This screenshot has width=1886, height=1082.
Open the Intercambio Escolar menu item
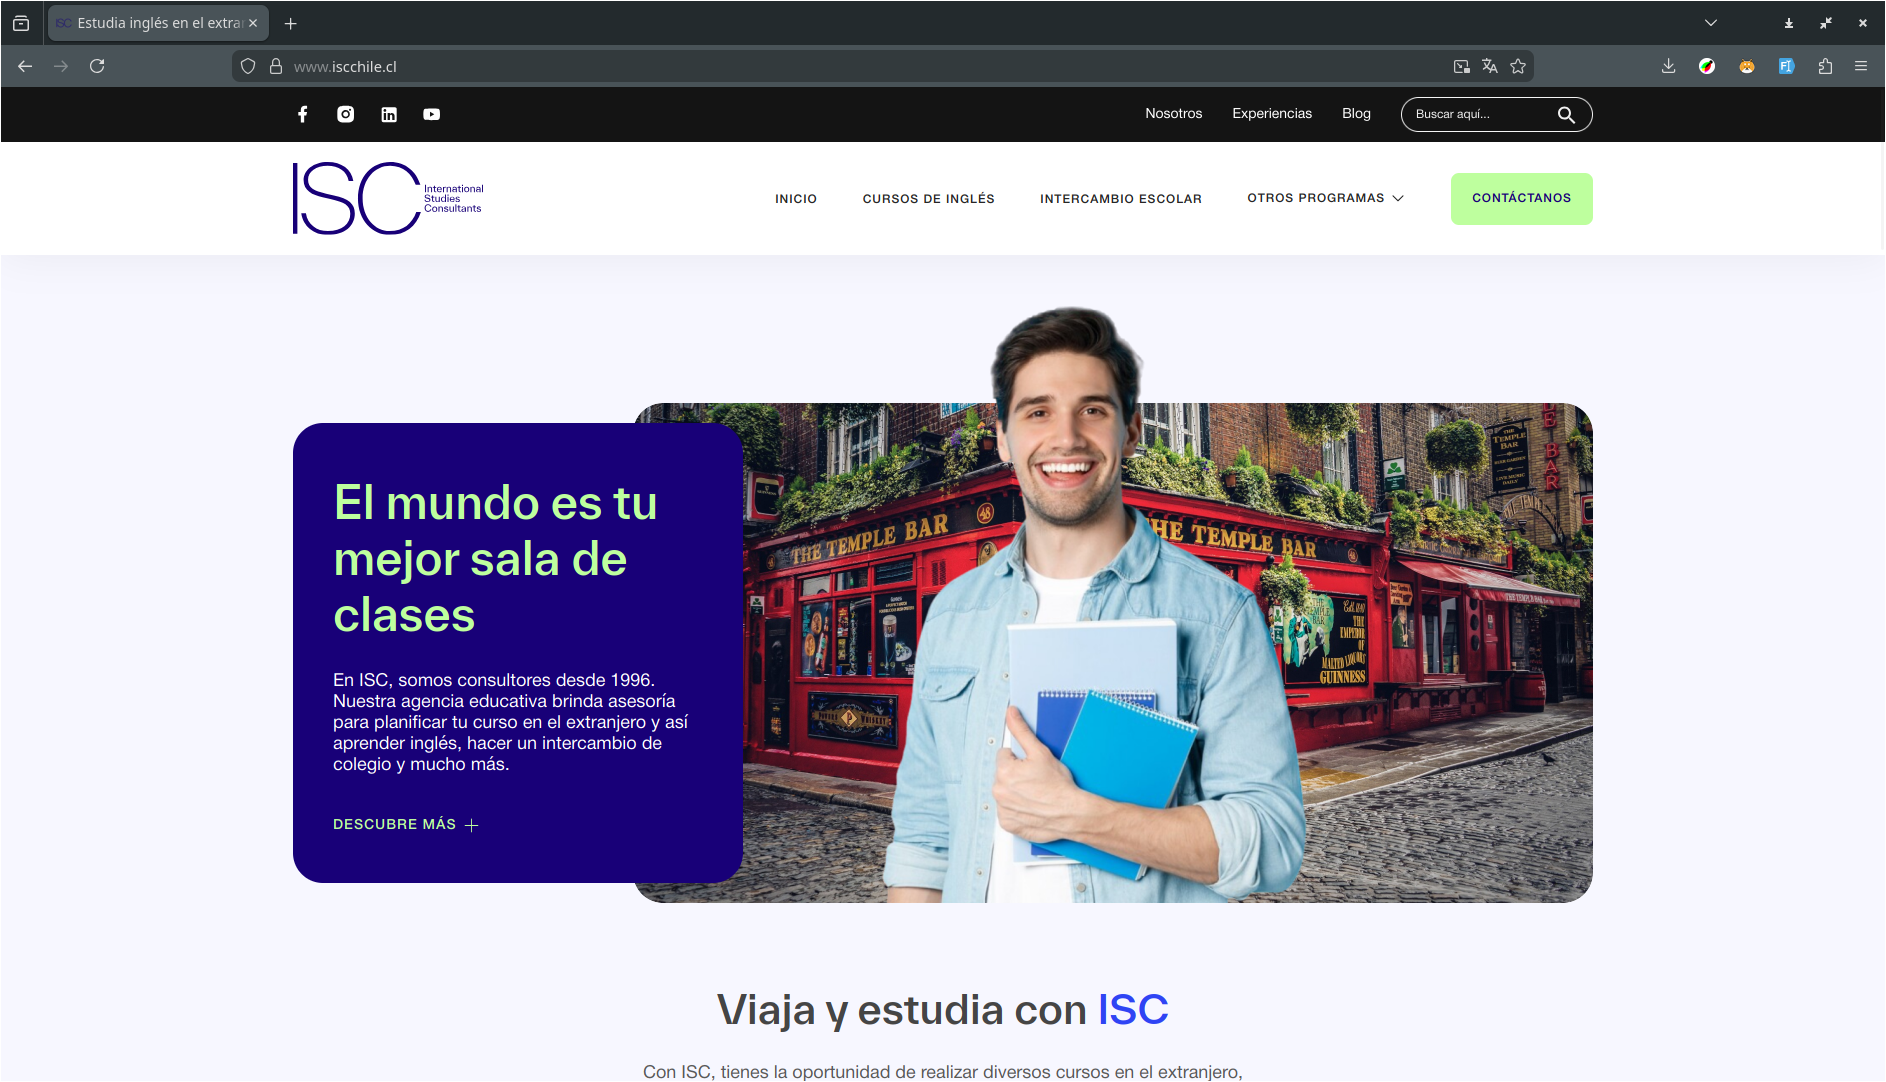pyautogui.click(x=1120, y=199)
